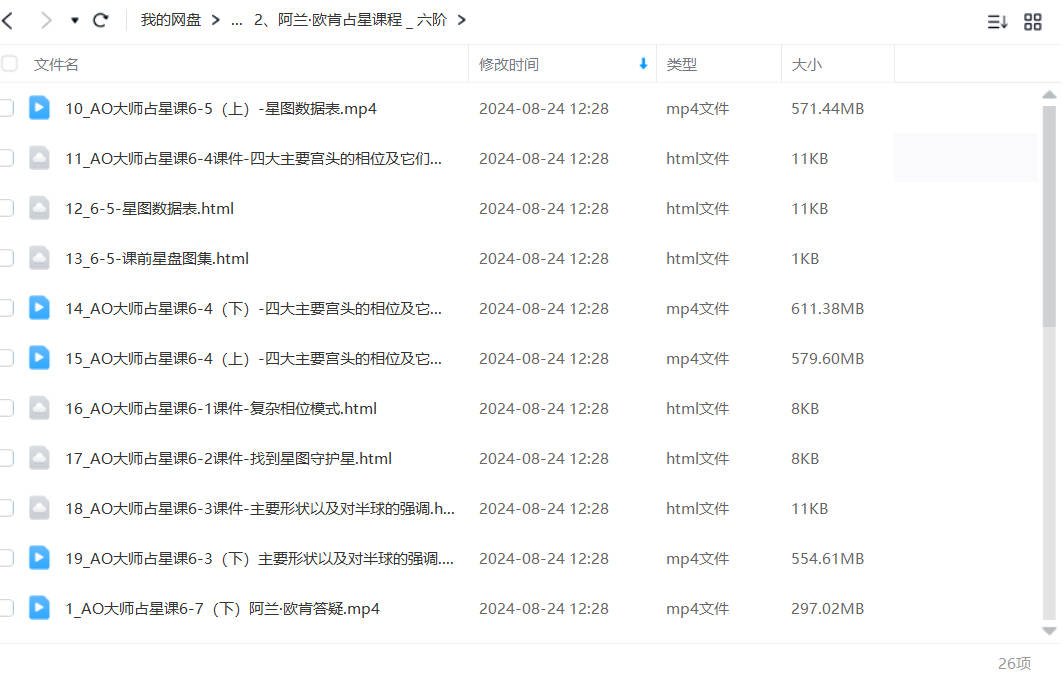Tick checkbox for 14_AO大师占星课6-4 (下) file

pos(7,308)
